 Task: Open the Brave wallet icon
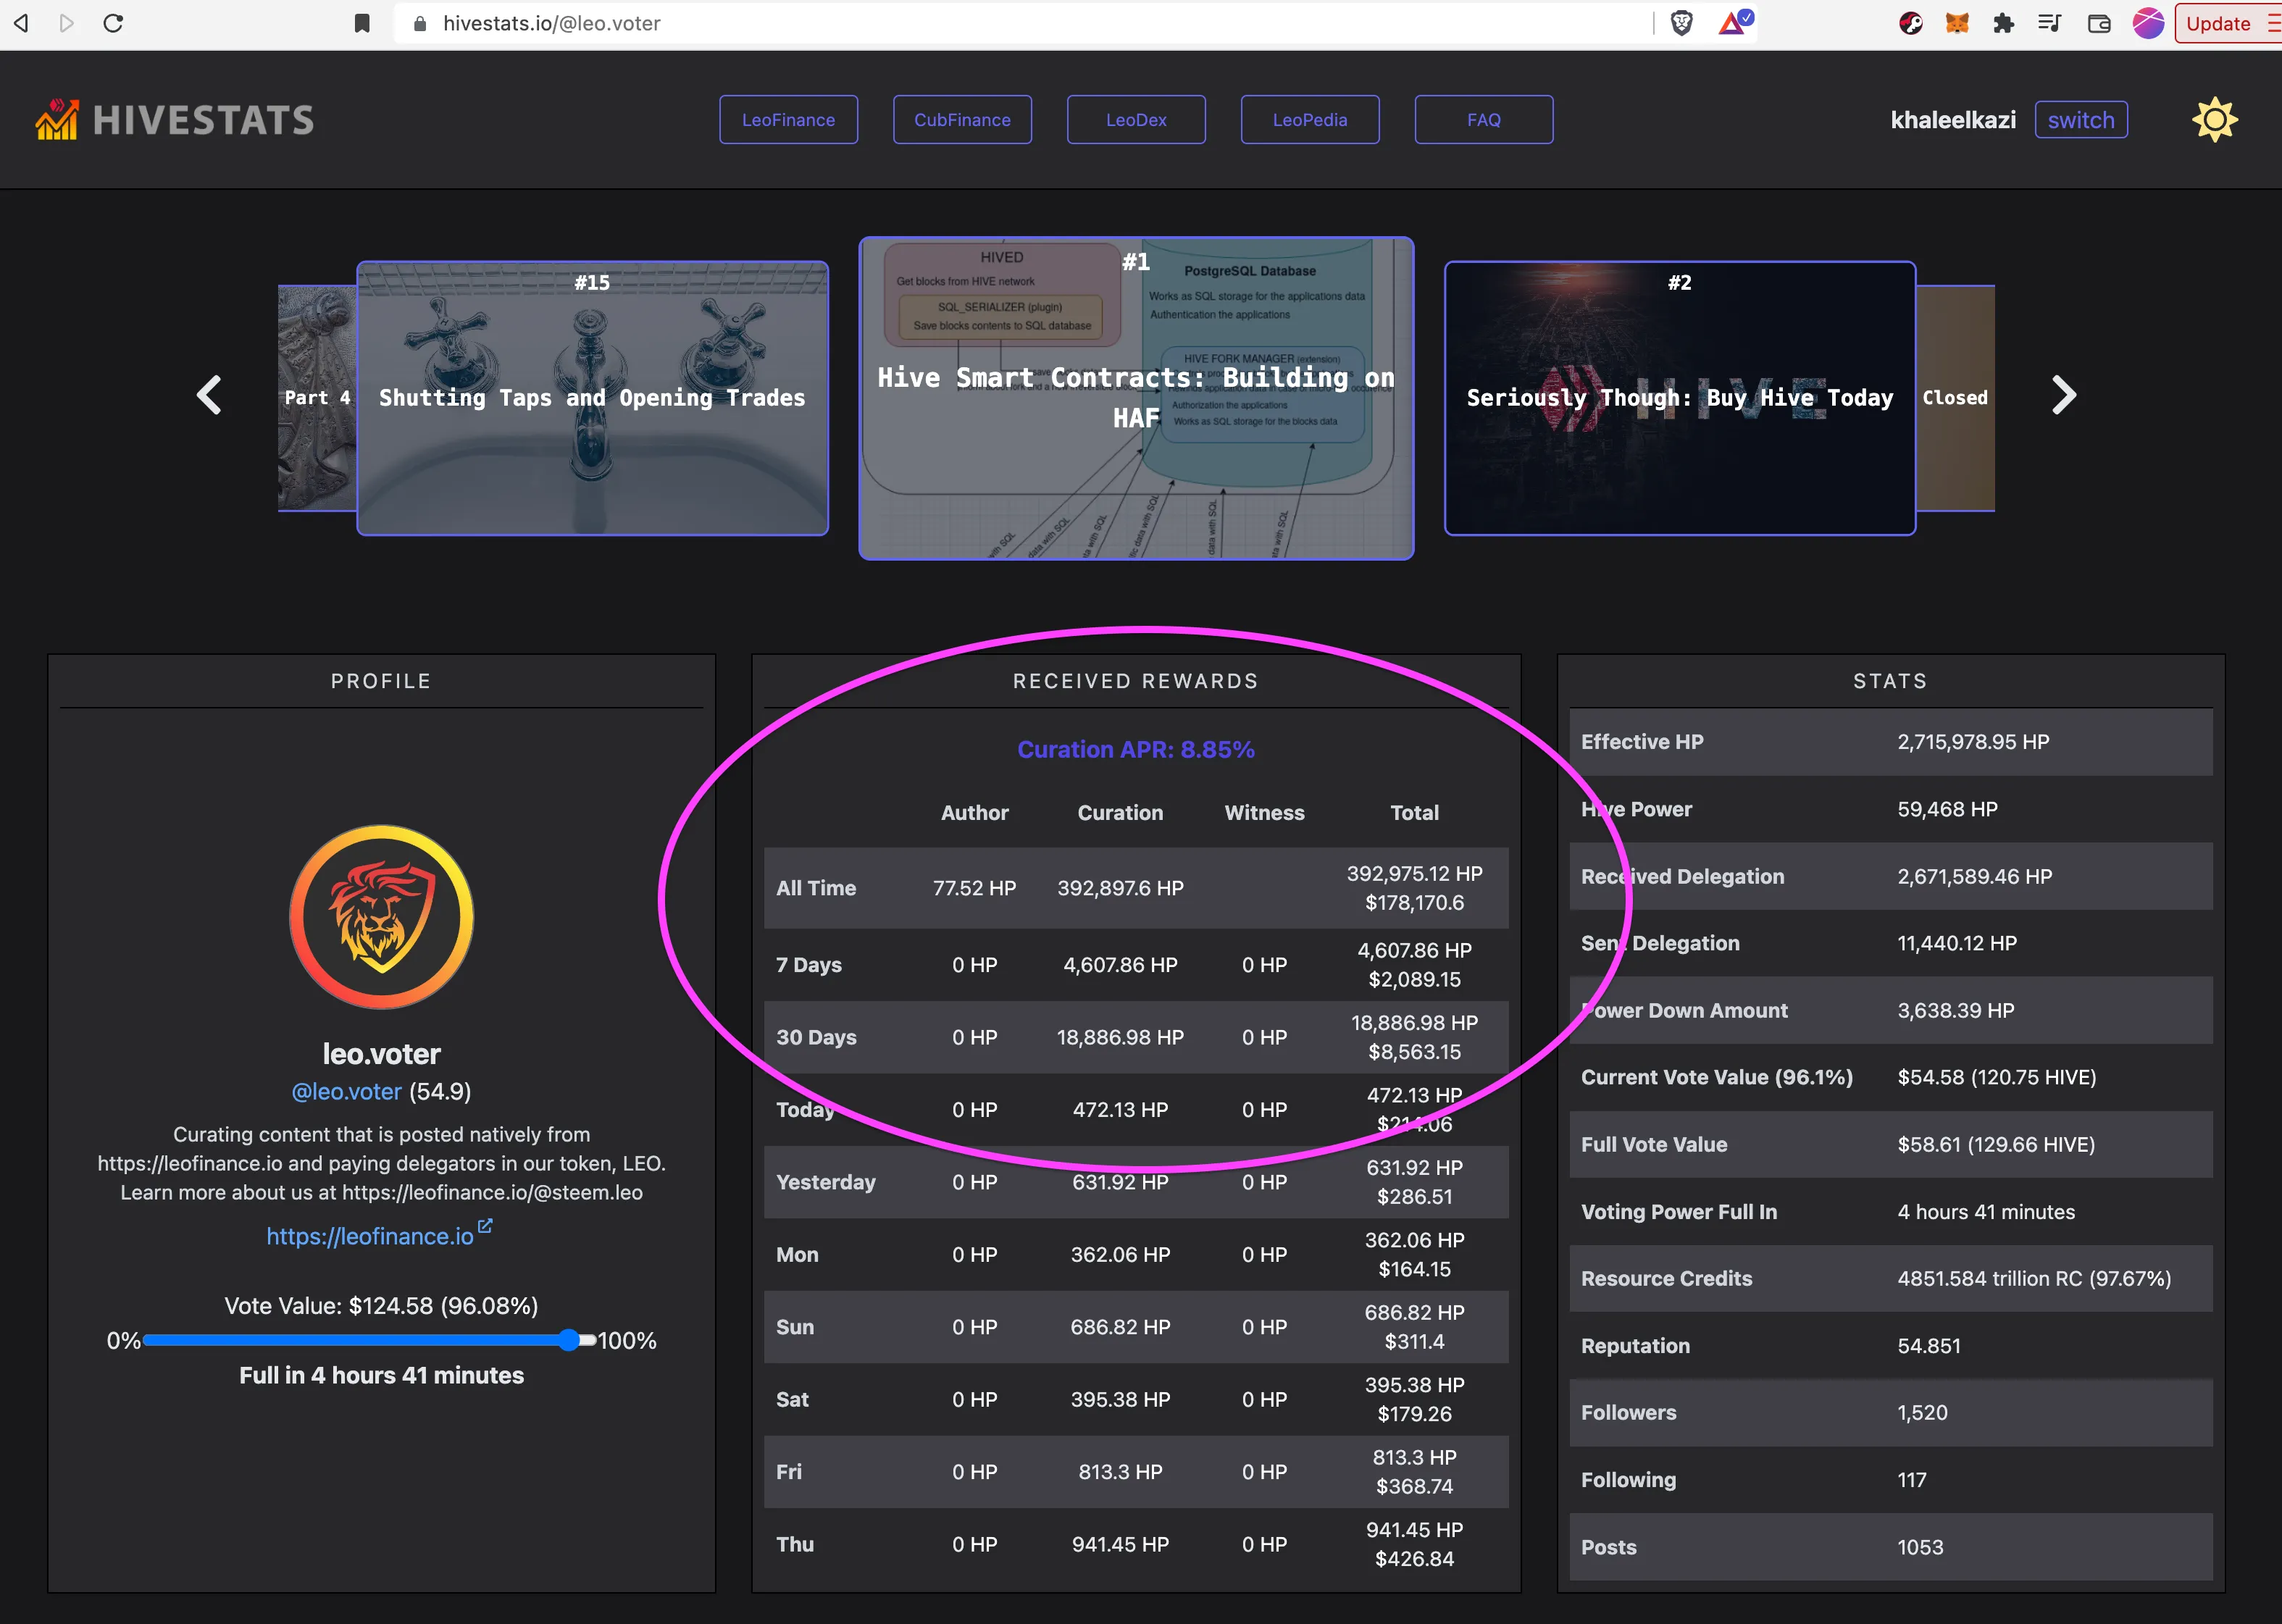pyautogui.click(x=2099, y=23)
